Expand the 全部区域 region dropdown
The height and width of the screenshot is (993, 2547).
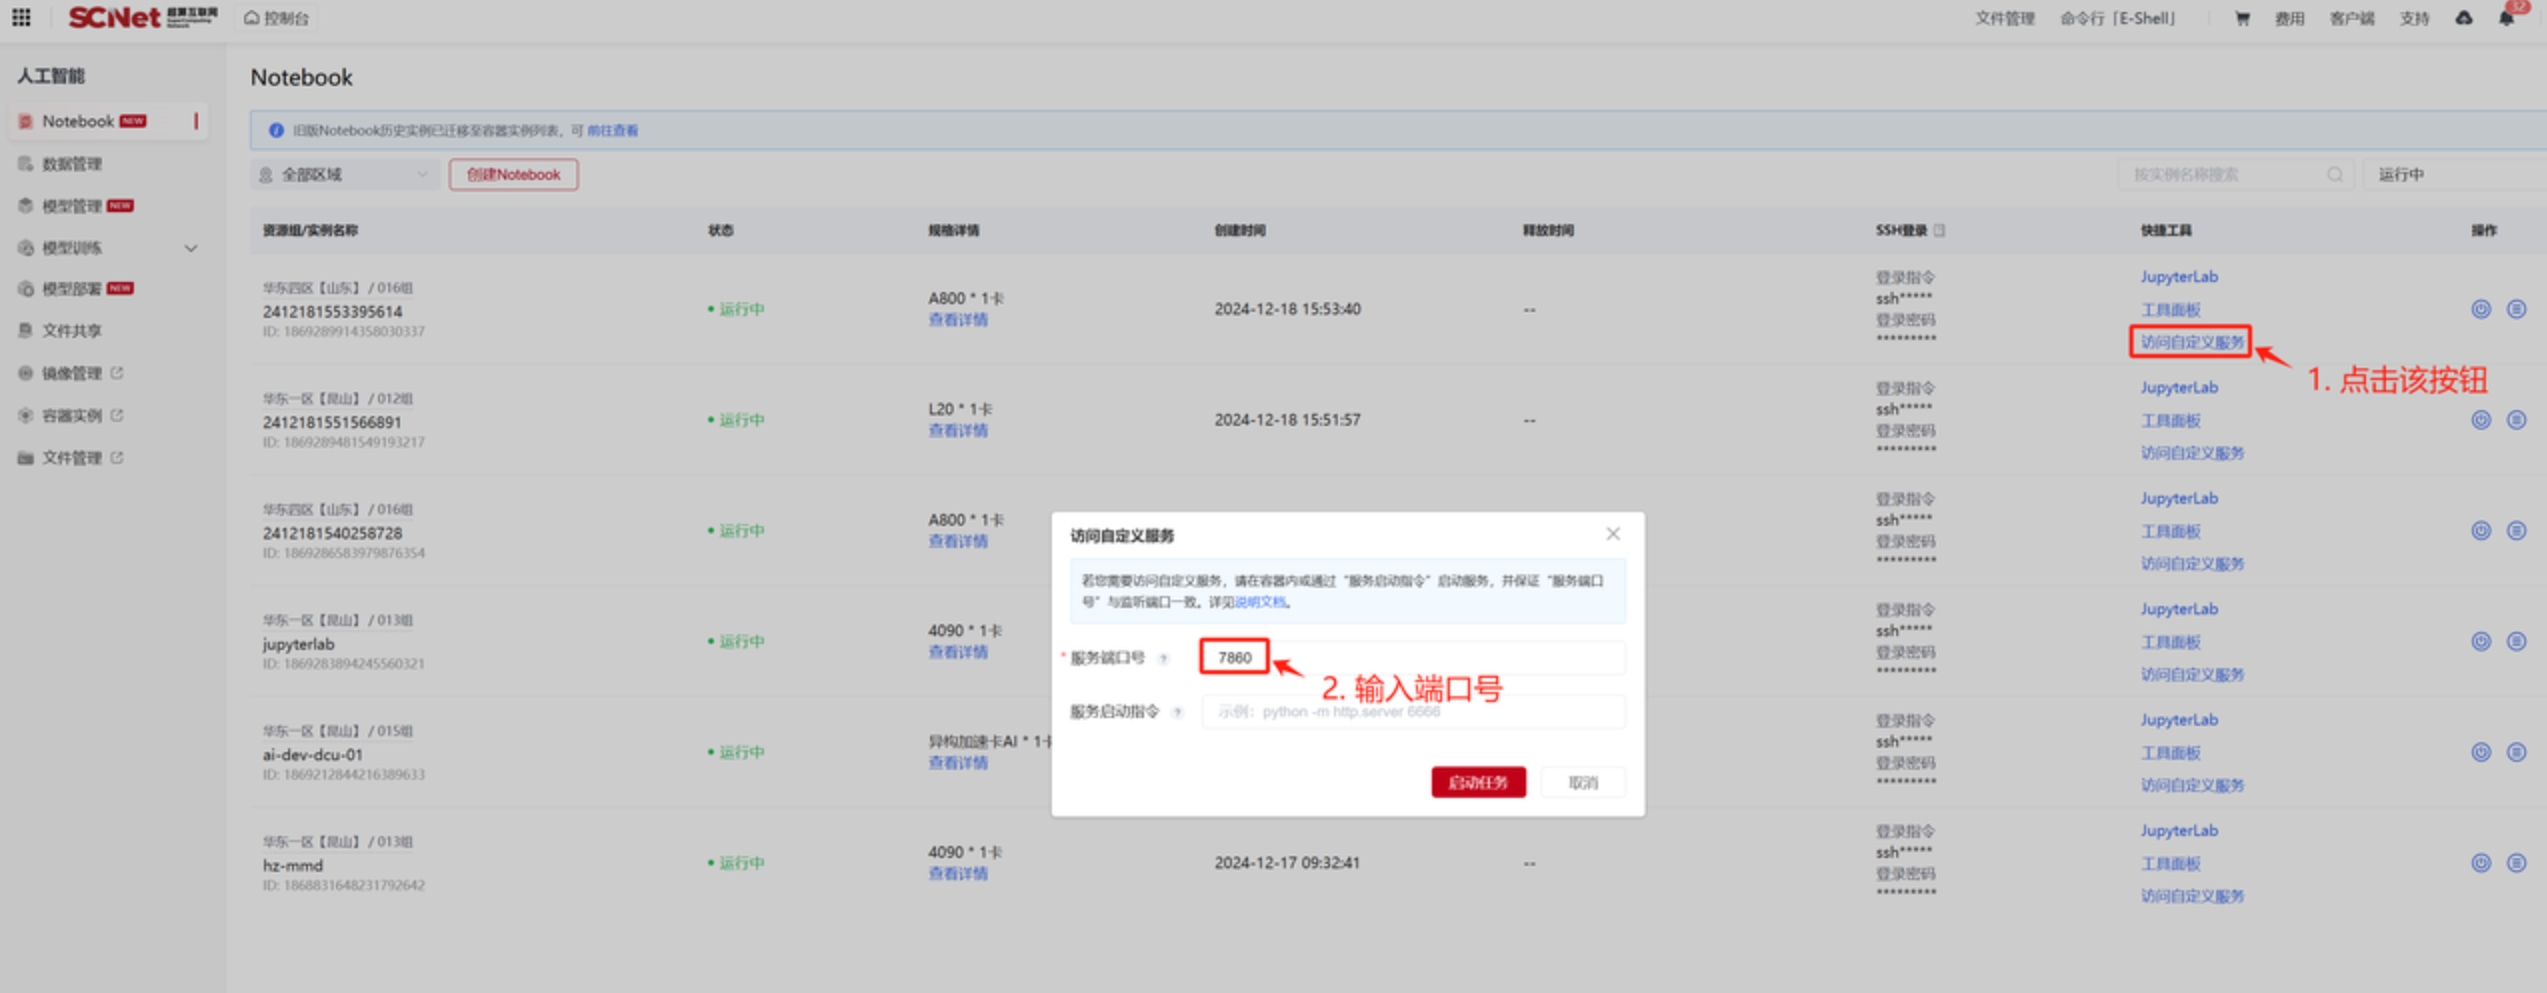343,174
